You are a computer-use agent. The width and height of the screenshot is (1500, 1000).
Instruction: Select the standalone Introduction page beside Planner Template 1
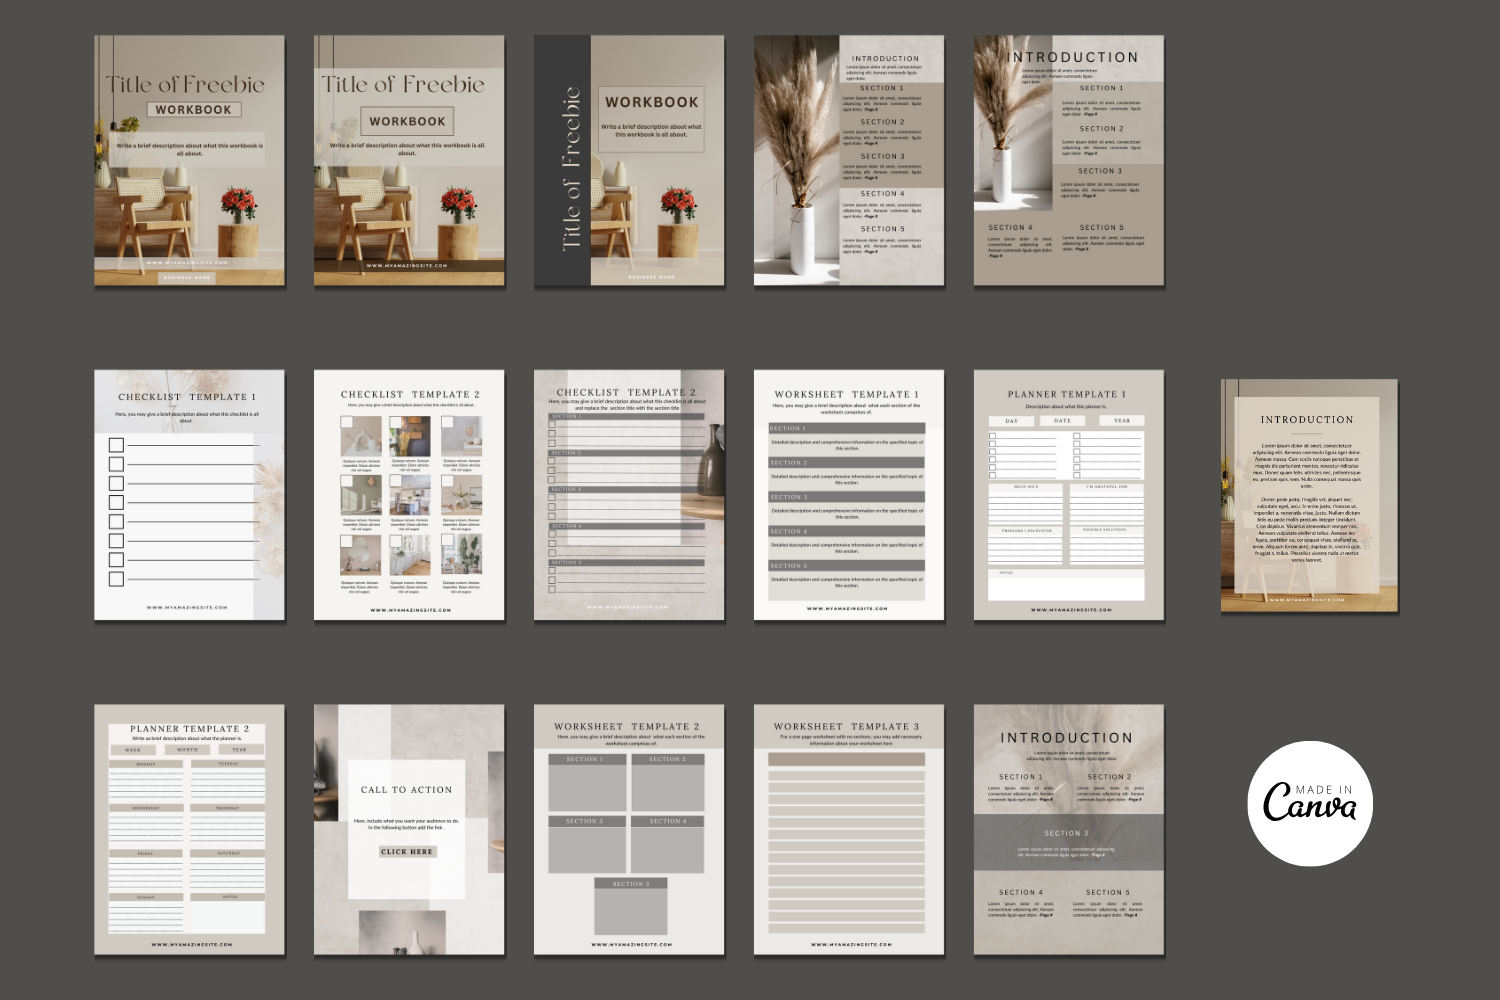pyautogui.click(x=1309, y=496)
